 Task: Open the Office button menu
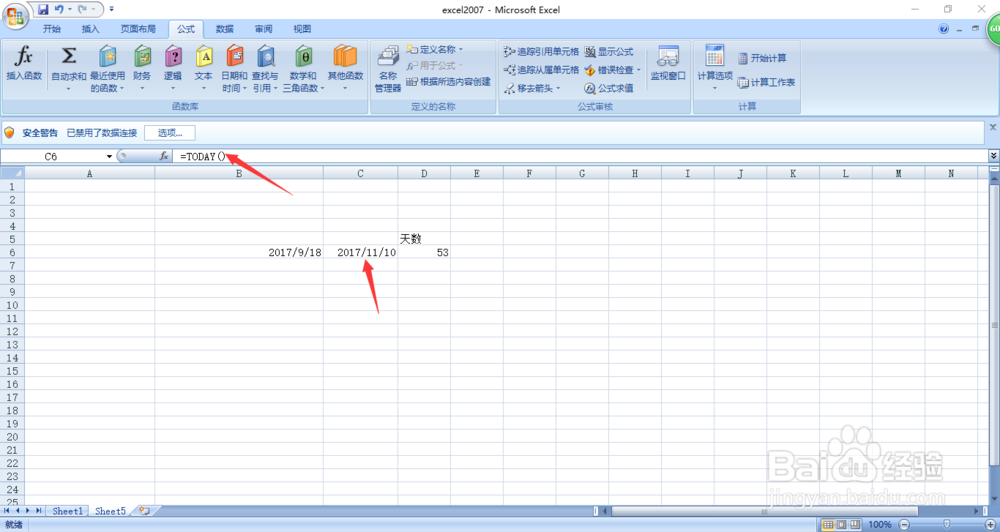tap(15, 15)
